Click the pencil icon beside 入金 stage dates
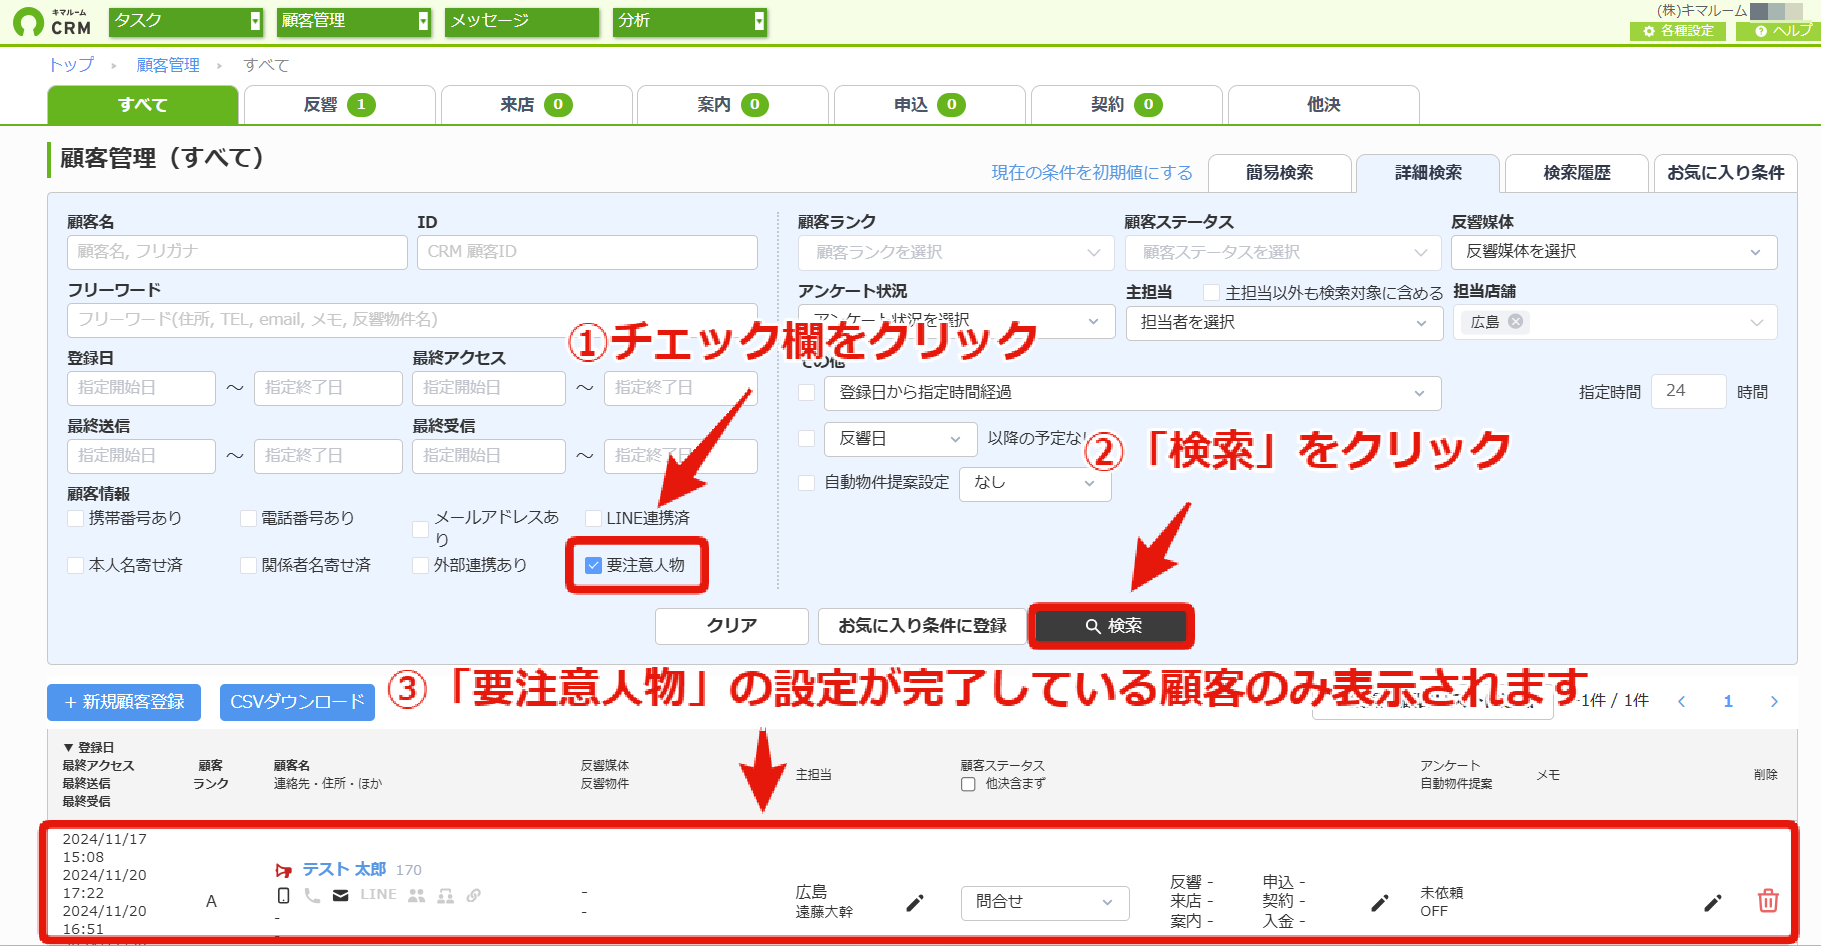 pyautogui.click(x=1380, y=903)
